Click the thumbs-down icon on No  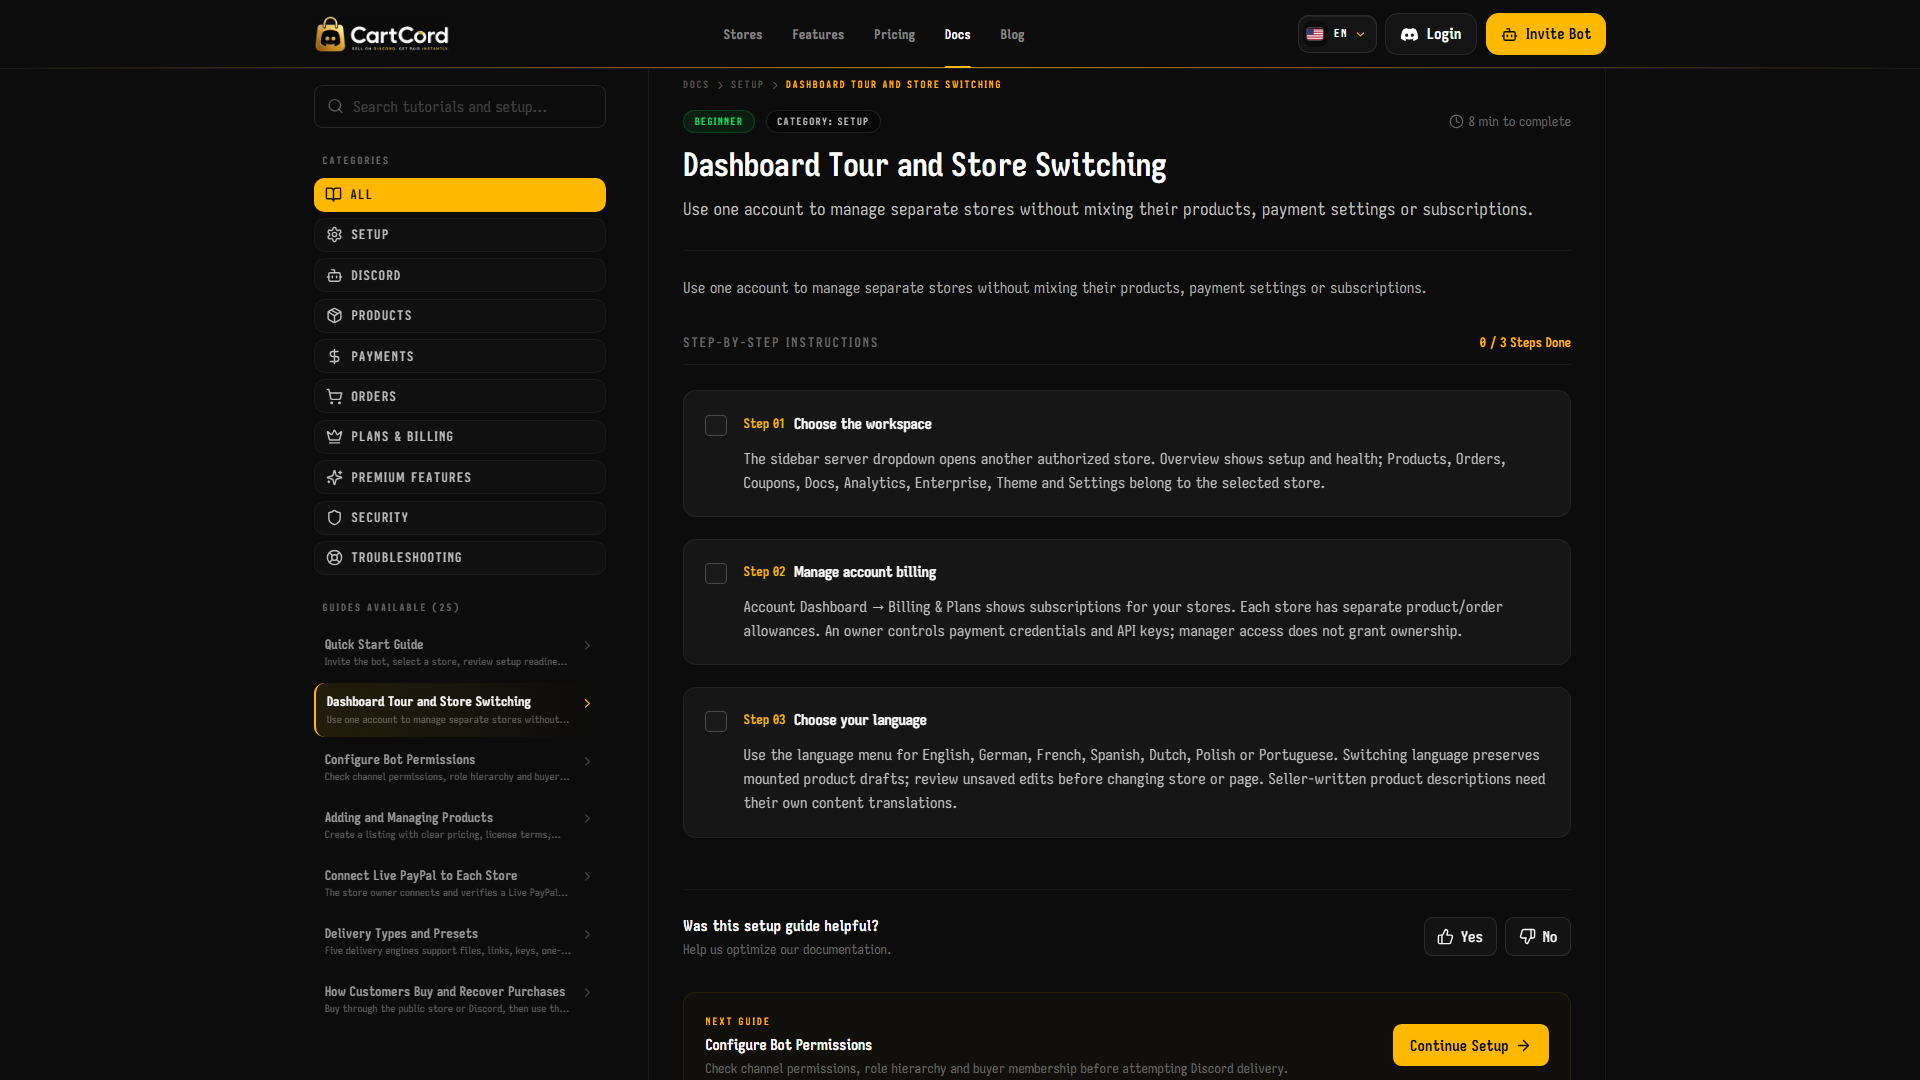1527,937
